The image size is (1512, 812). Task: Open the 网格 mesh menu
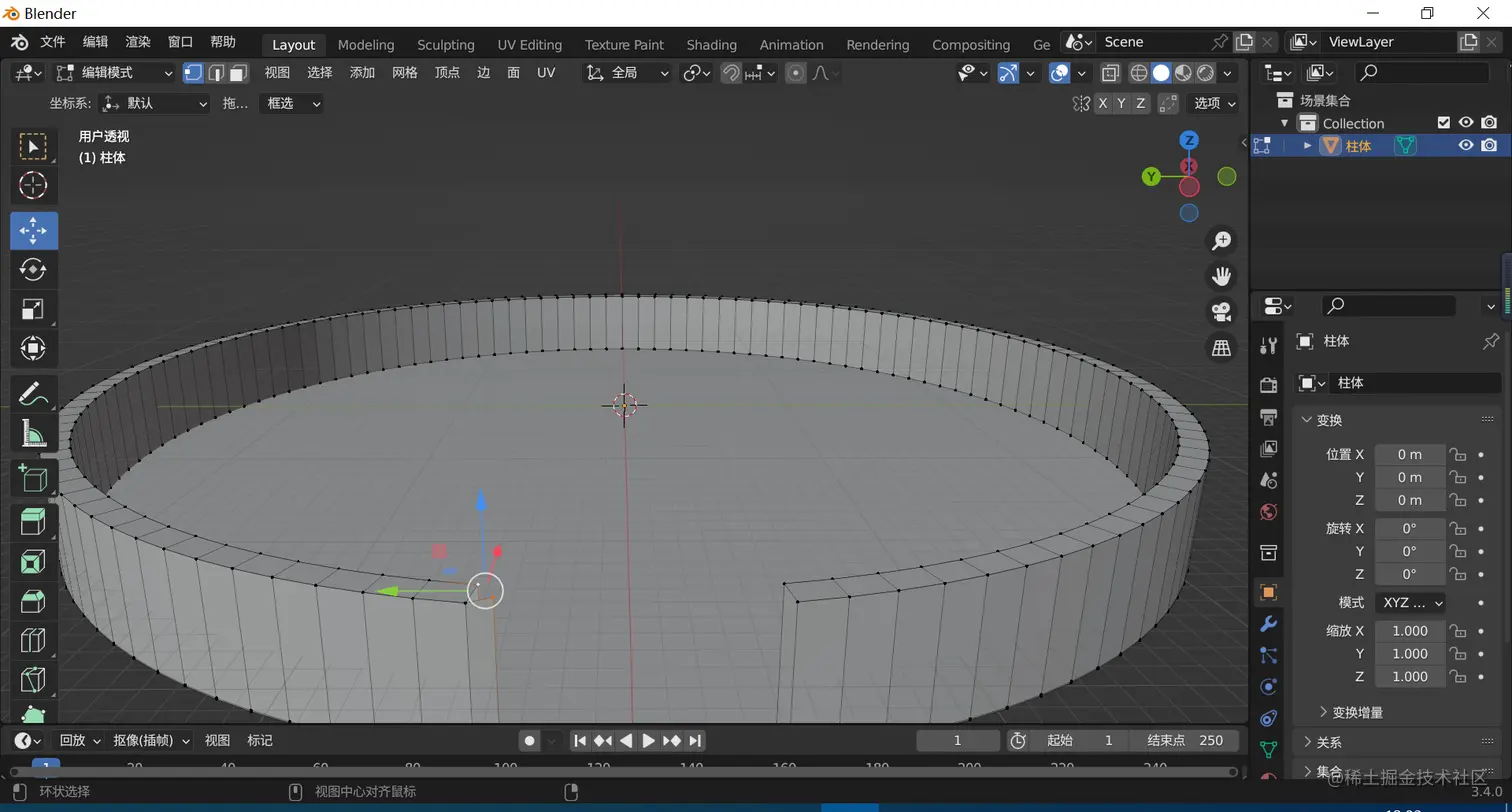coord(405,73)
